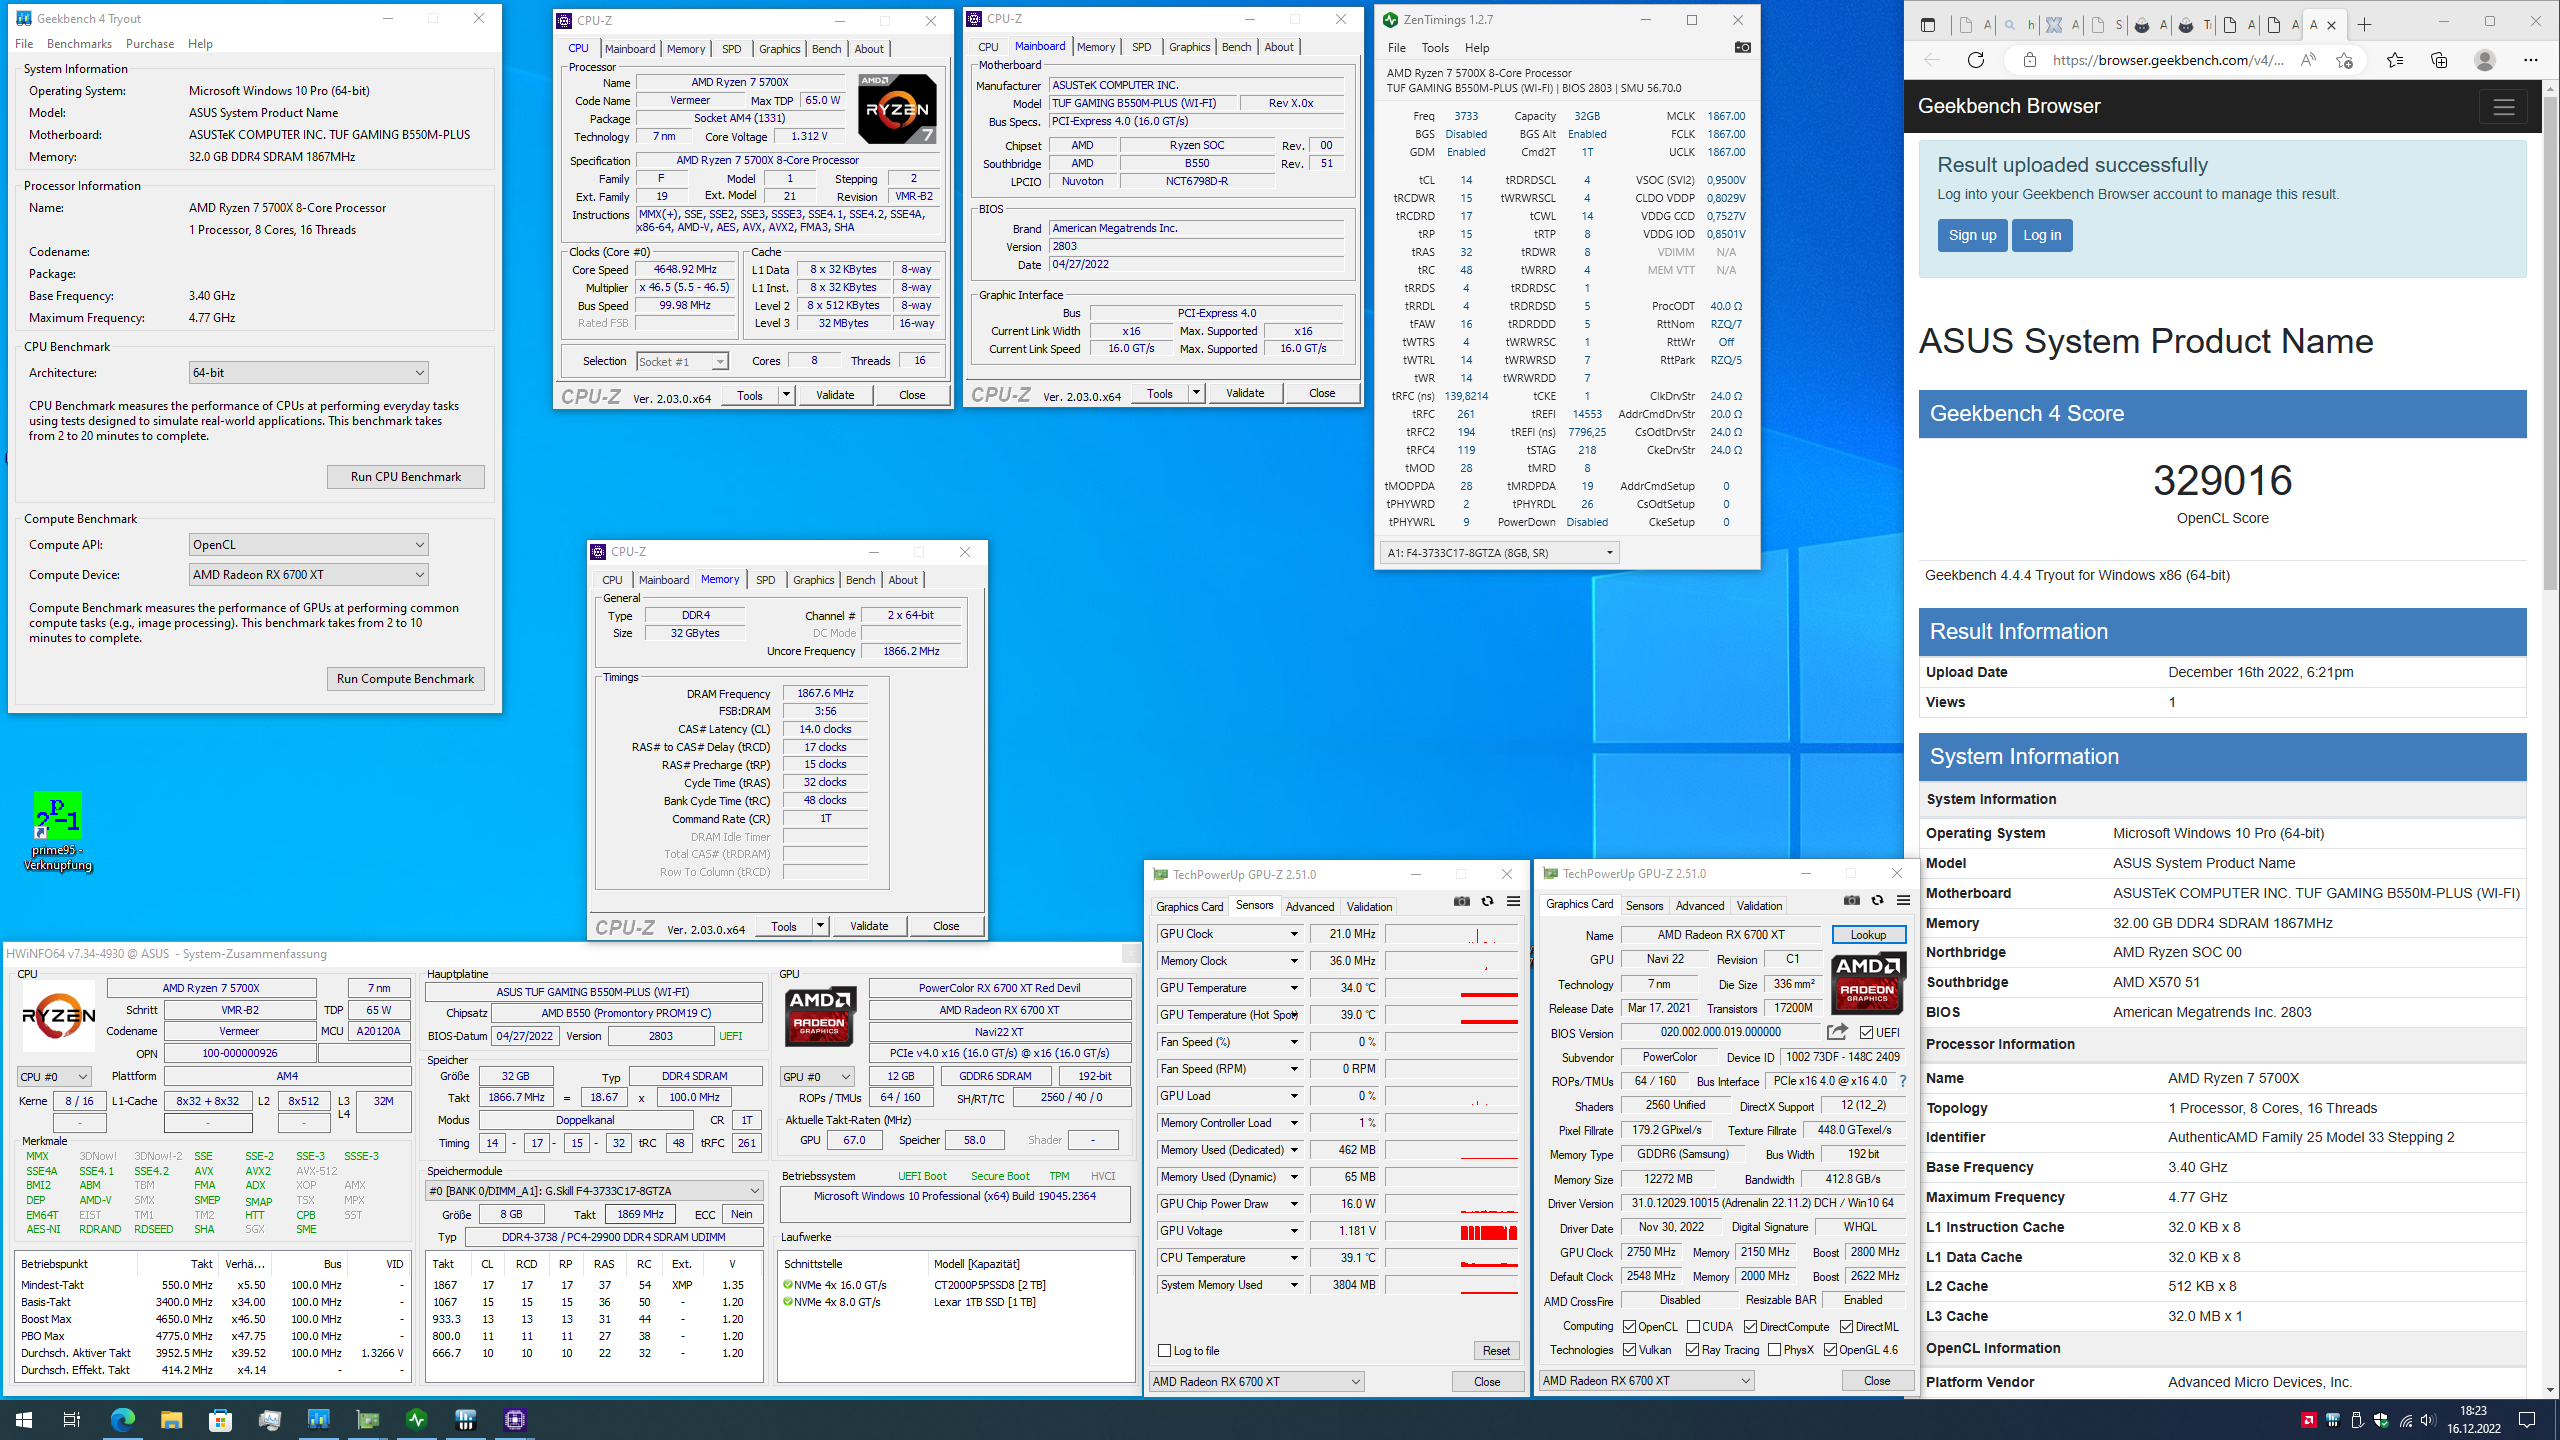Switch to Bench tab in CPU-Z CPU window
Viewport: 2560px width, 1440px height.
pos(826,48)
